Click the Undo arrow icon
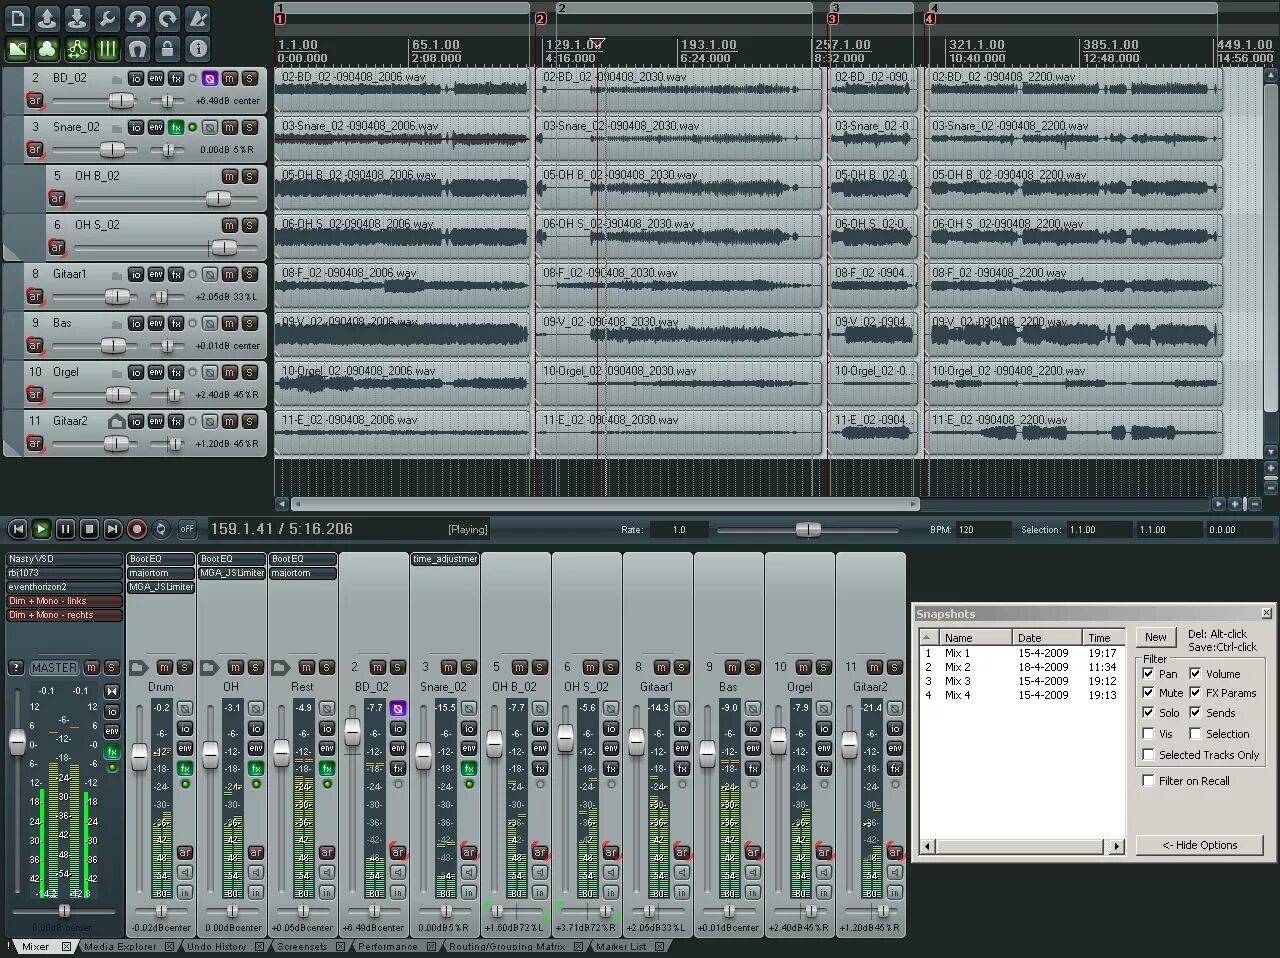This screenshot has width=1280, height=958. 138,18
